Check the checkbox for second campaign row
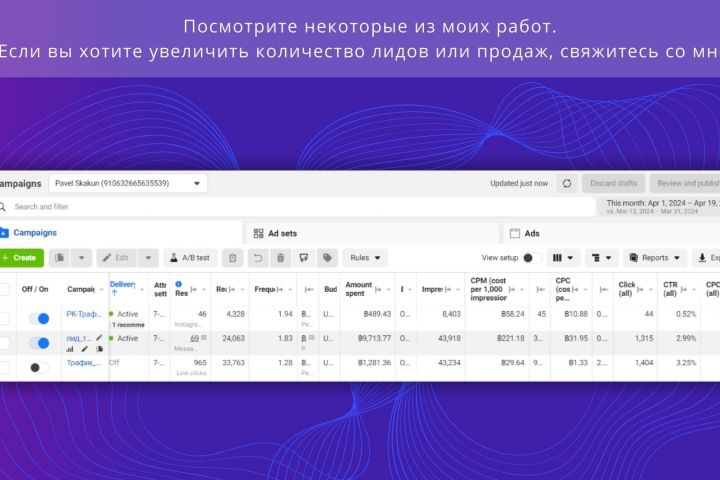This screenshot has height=480, width=720. [x=4, y=343]
